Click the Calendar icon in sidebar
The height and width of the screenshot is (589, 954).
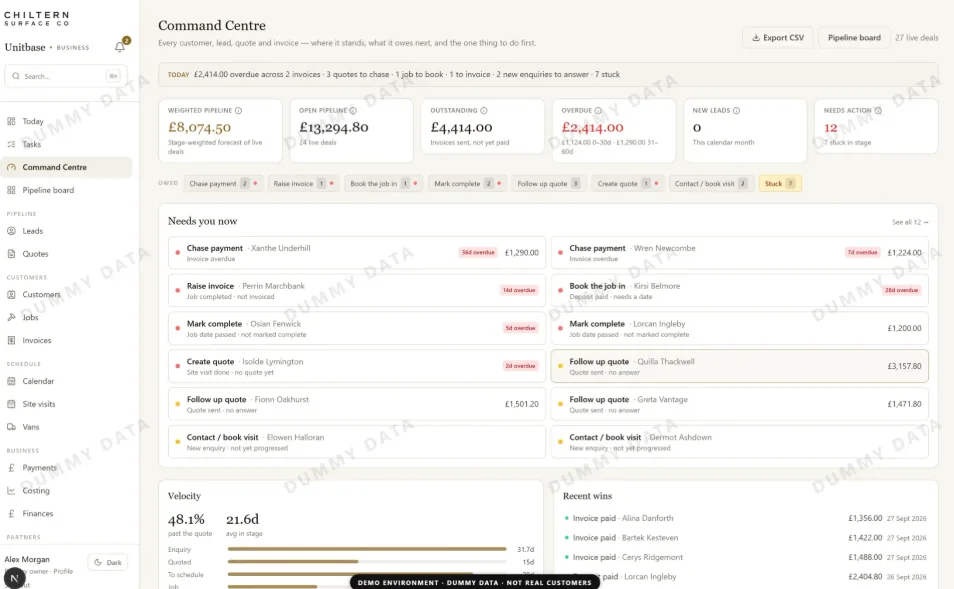pyautogui.click(x=11, y=381)
